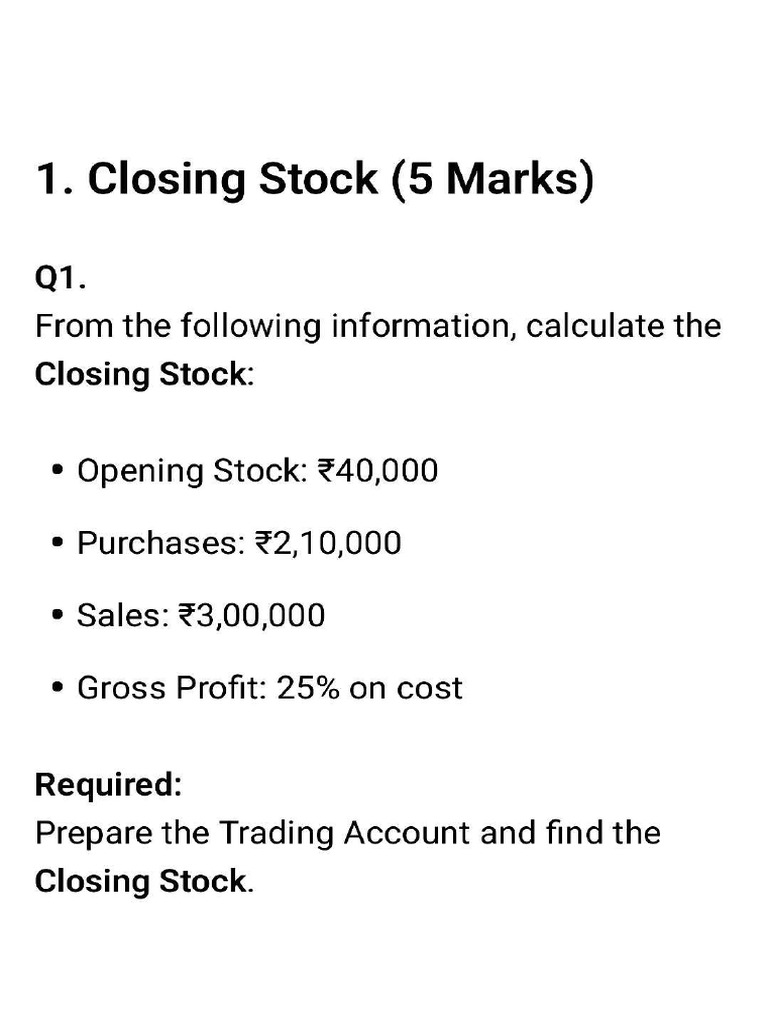Click 'Prepare the Trading Account and find the'
This screenshot has height=1024, width=768.
(348, 833)
